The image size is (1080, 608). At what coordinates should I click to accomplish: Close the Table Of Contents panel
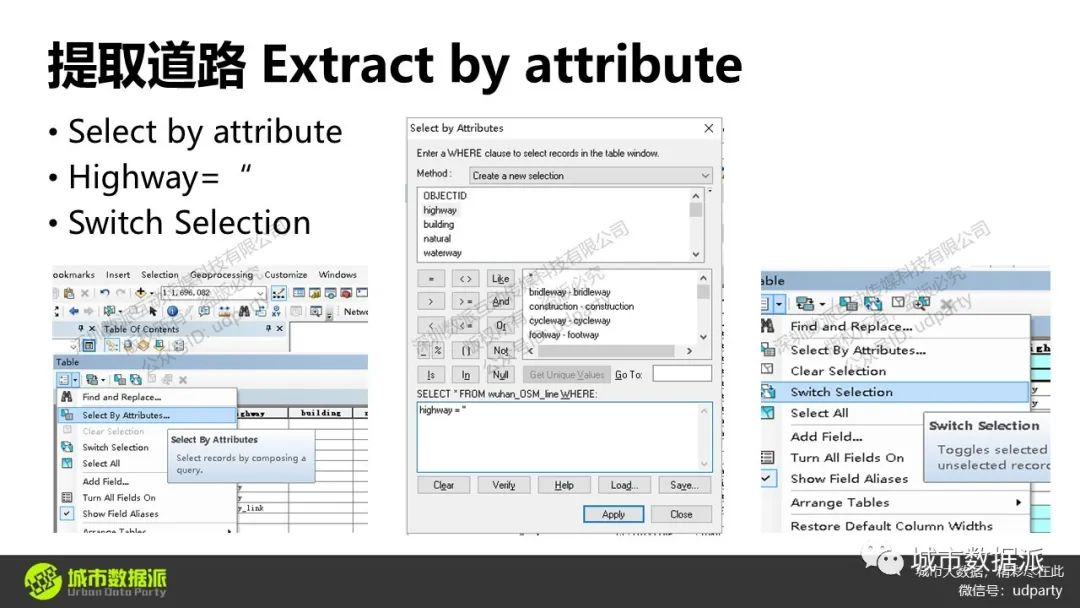pyautogui.click(x=280, y=329)
